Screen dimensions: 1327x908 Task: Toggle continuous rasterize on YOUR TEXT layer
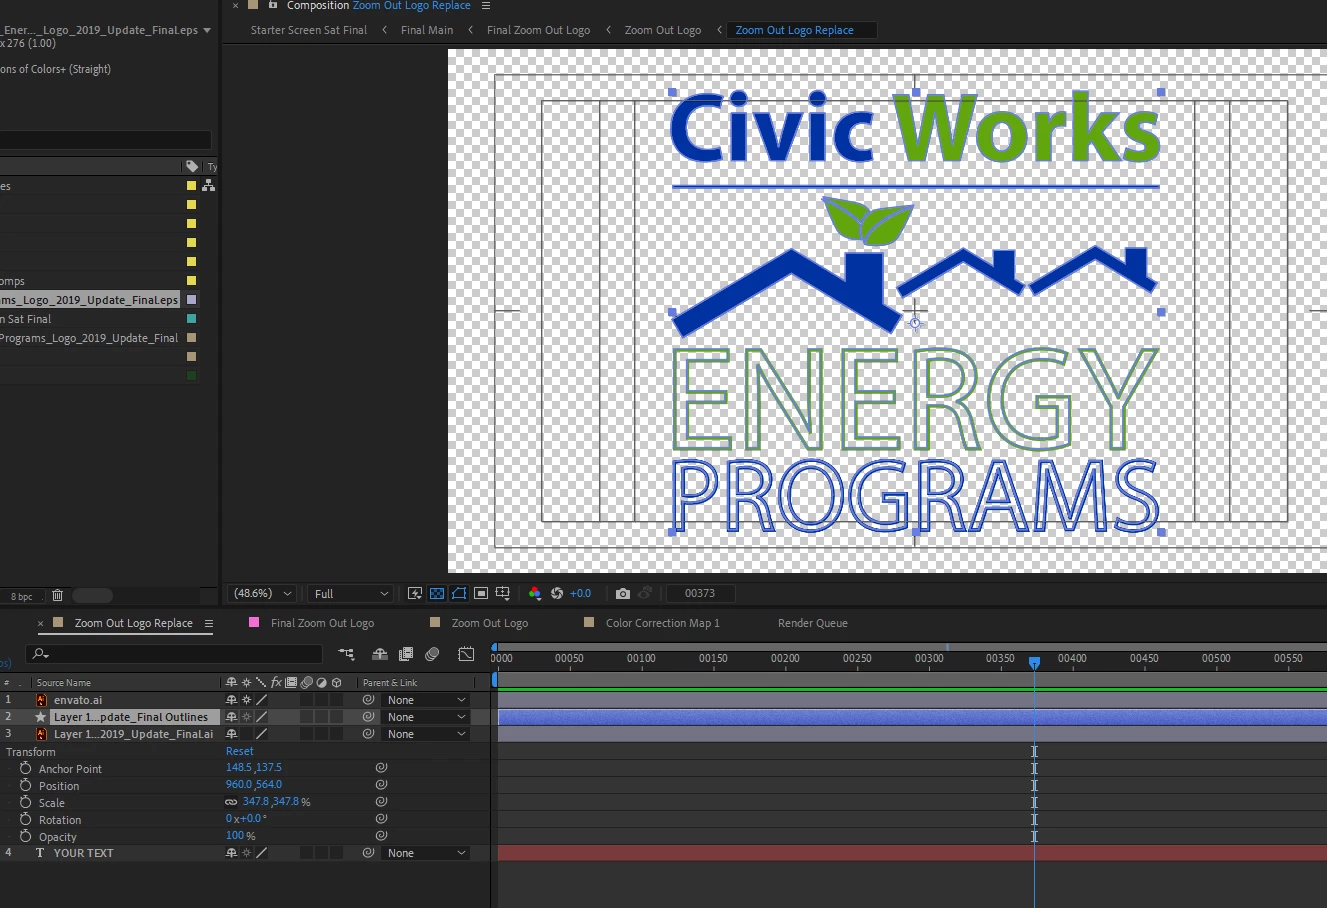pyautogui.click(x=246, y=853)
